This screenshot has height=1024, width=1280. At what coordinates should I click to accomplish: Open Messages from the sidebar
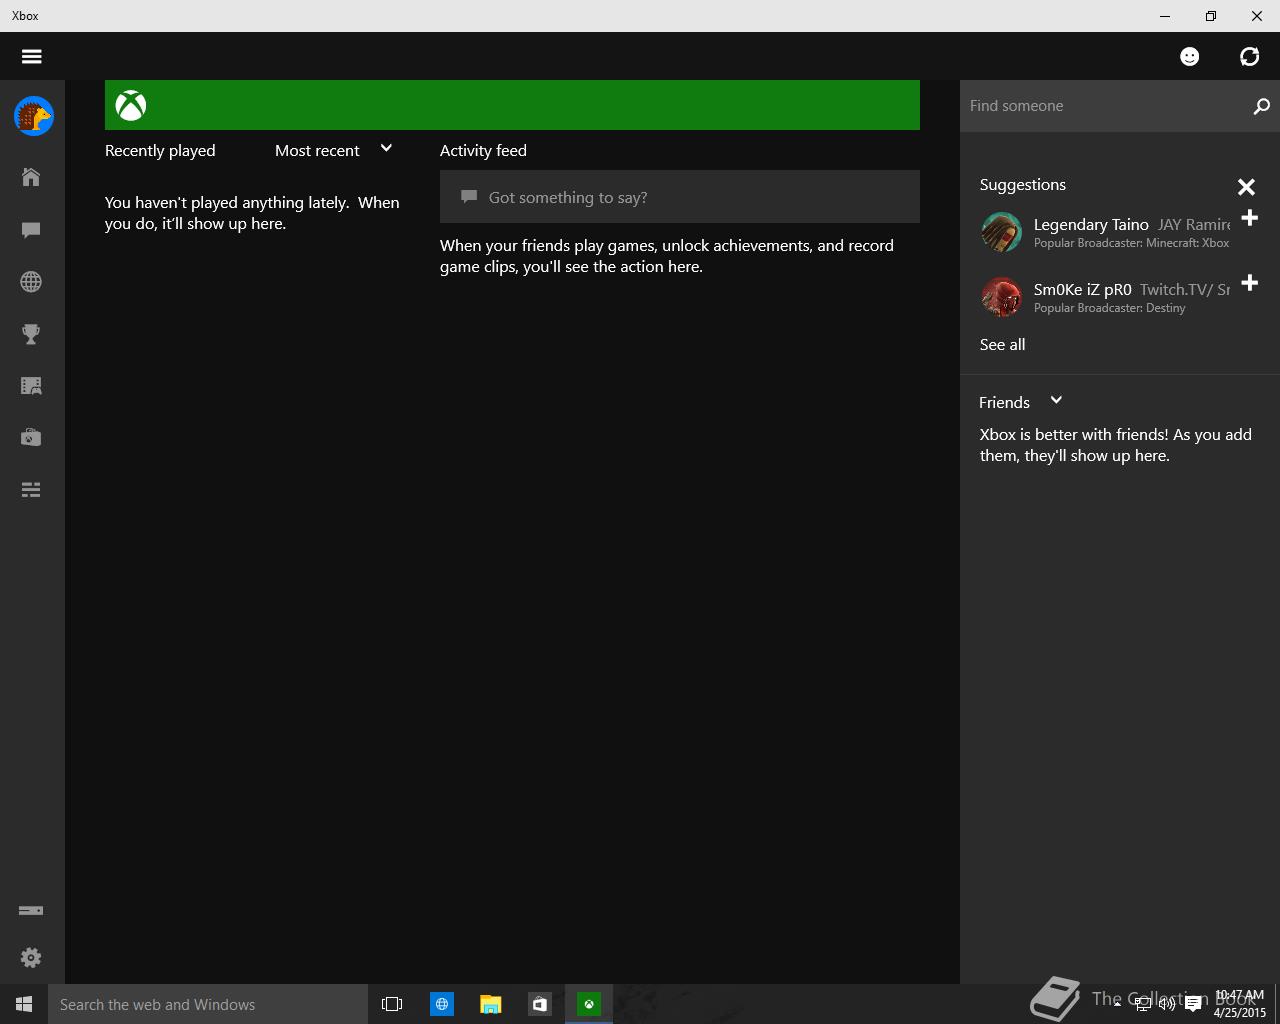point(31,230)
